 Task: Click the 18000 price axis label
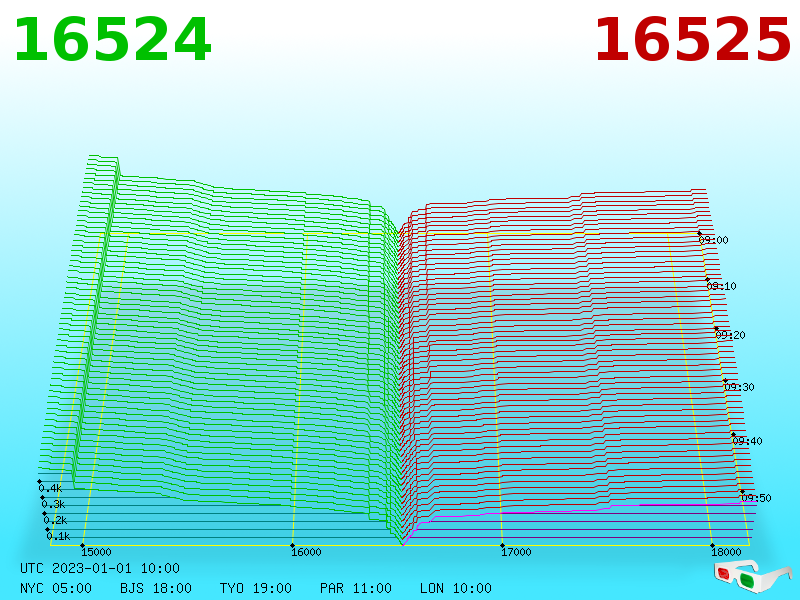point(726,552)
